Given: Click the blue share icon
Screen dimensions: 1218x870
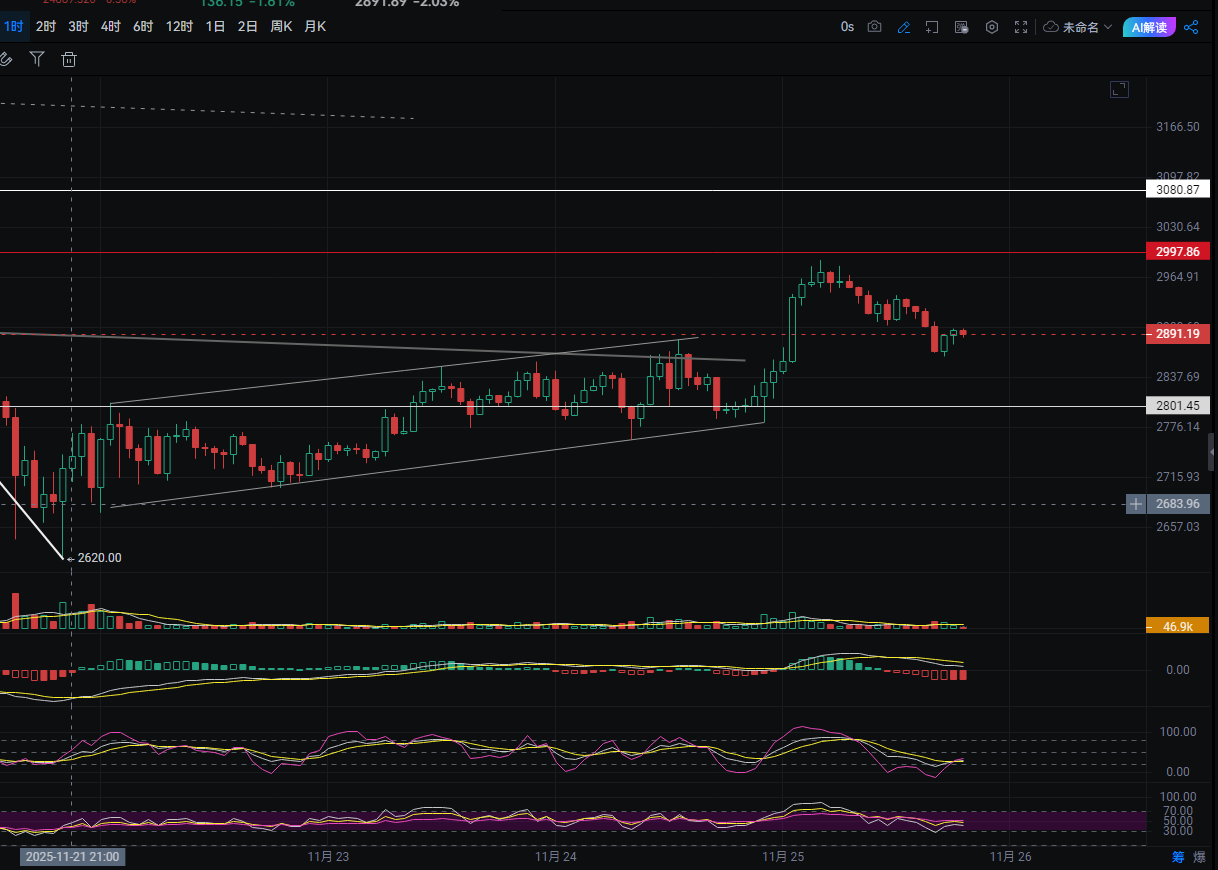Looking at the screenshot, I should pos(1191,27).
